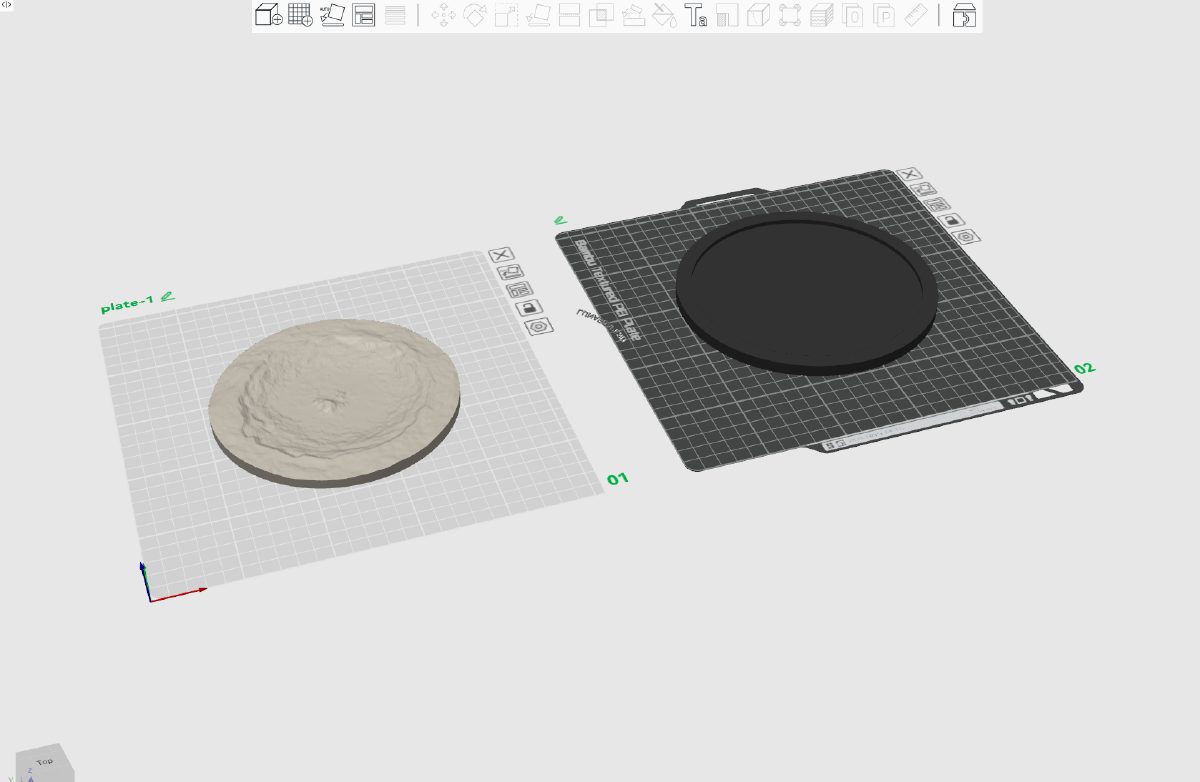Image resolution: width=1200 pixels, height=782 pixels.
Task: Select the Measure ruler tool
Action: (x=916, y=15)
